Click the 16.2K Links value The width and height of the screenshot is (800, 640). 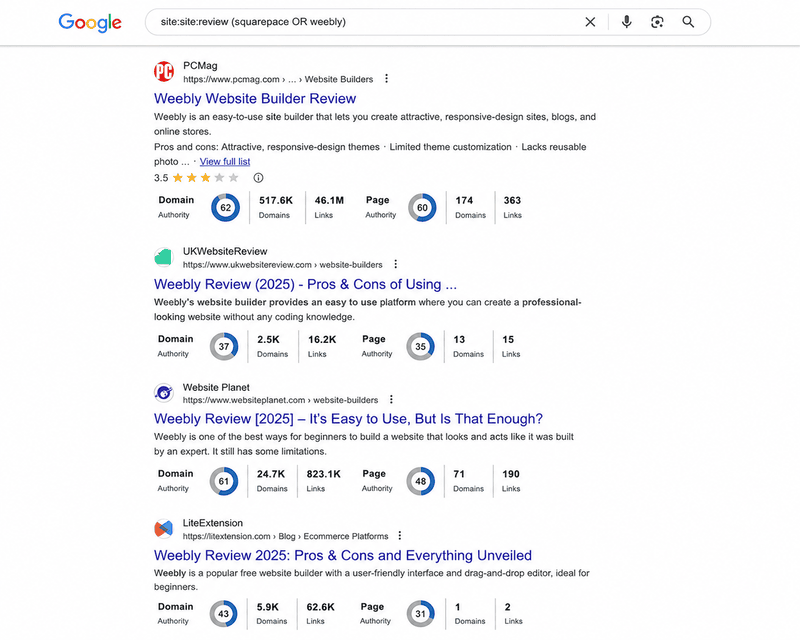pos(322,339)
